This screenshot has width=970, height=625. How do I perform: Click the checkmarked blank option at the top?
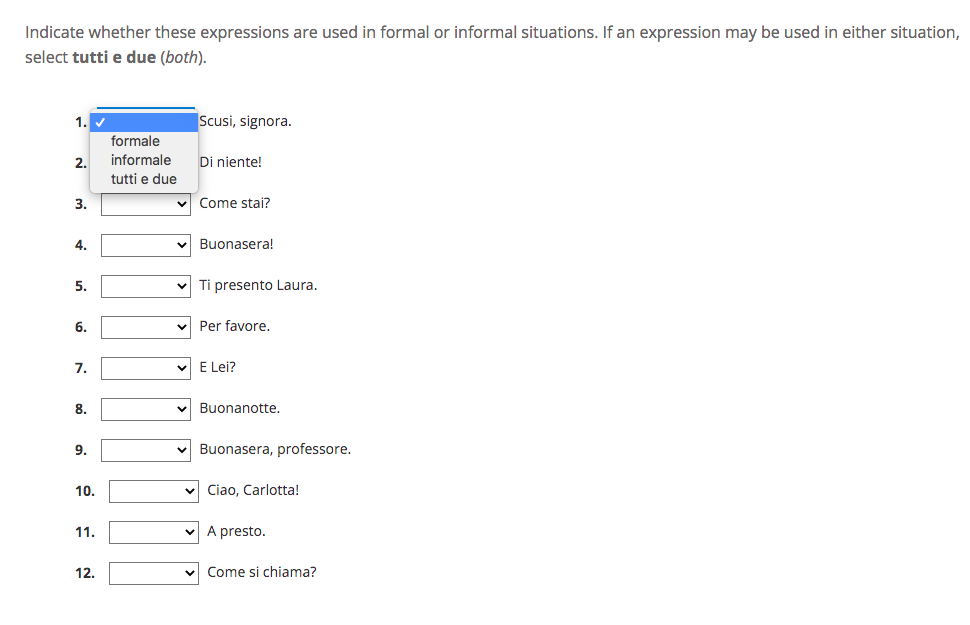144,120
